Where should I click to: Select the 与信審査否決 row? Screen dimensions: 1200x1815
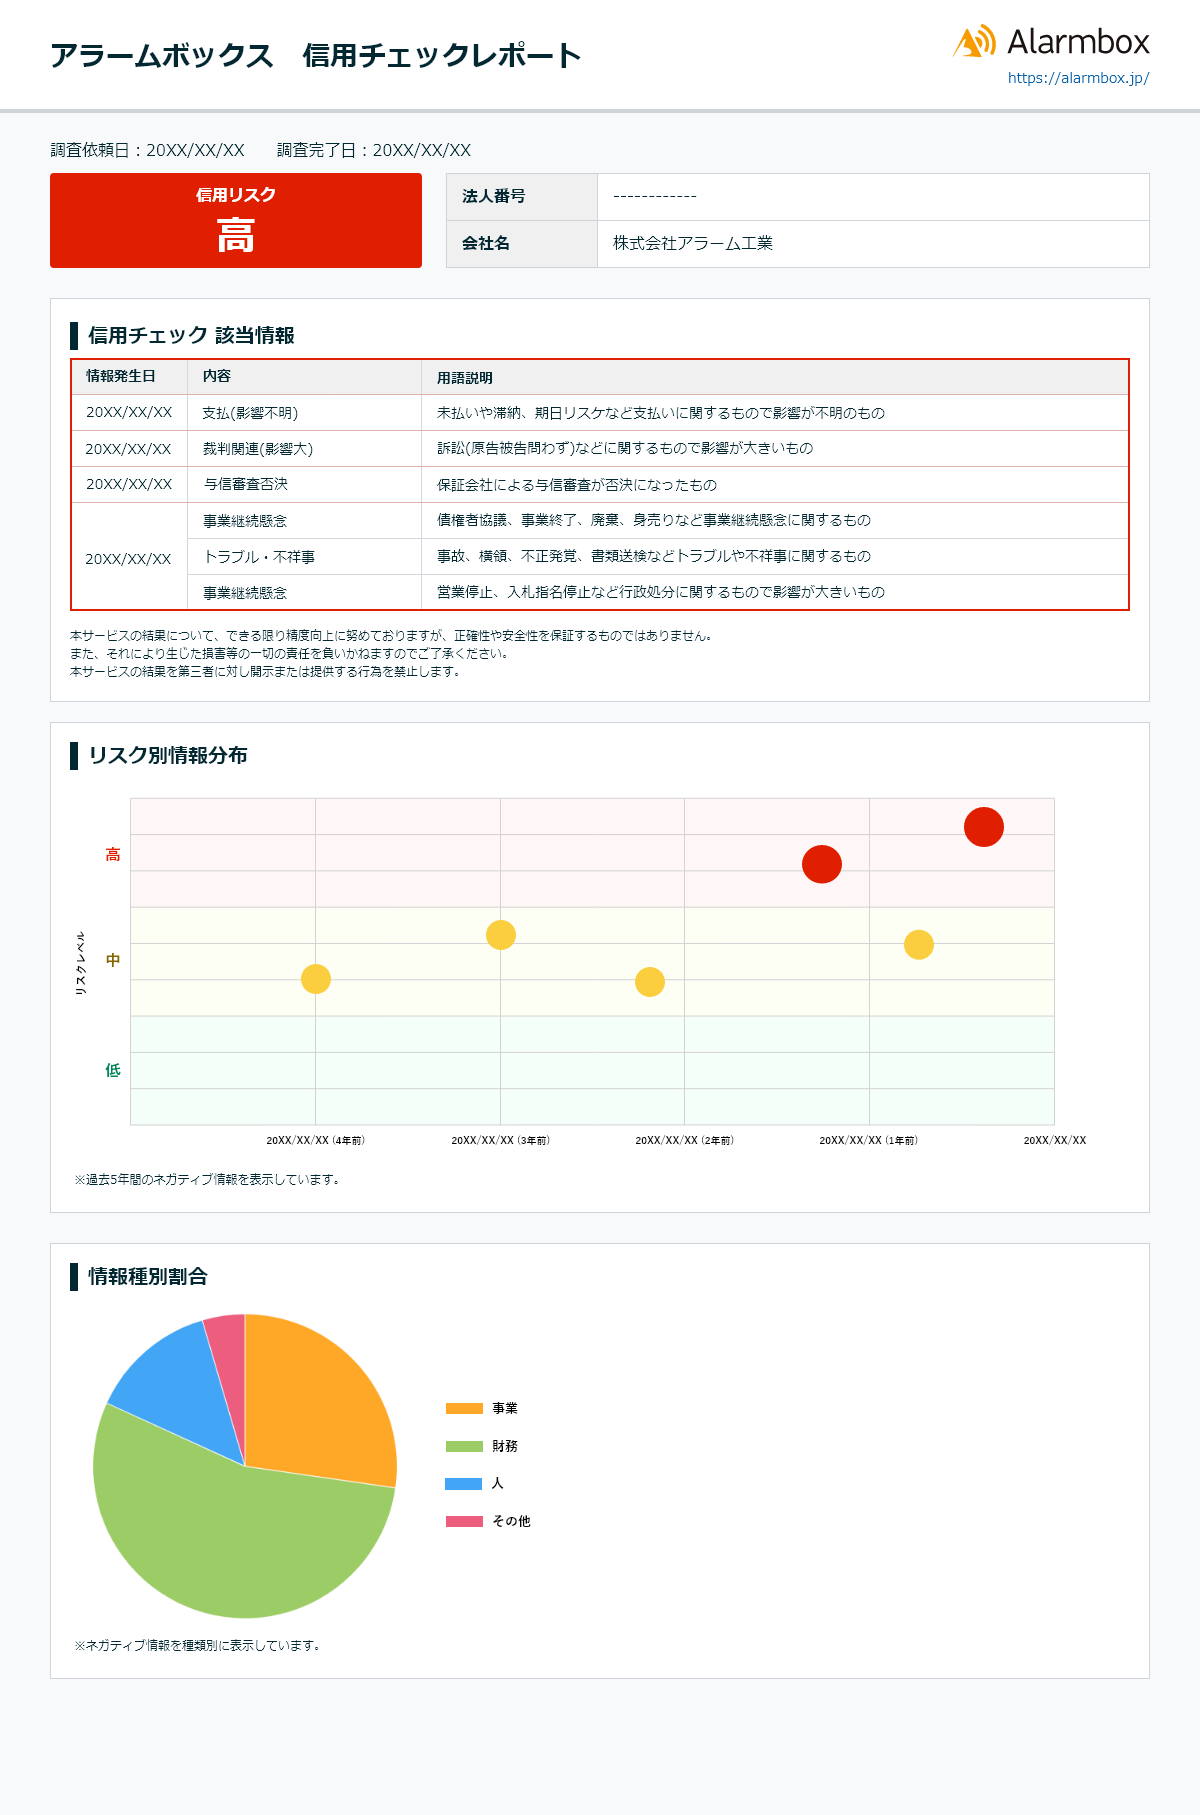tap(600, 485)
